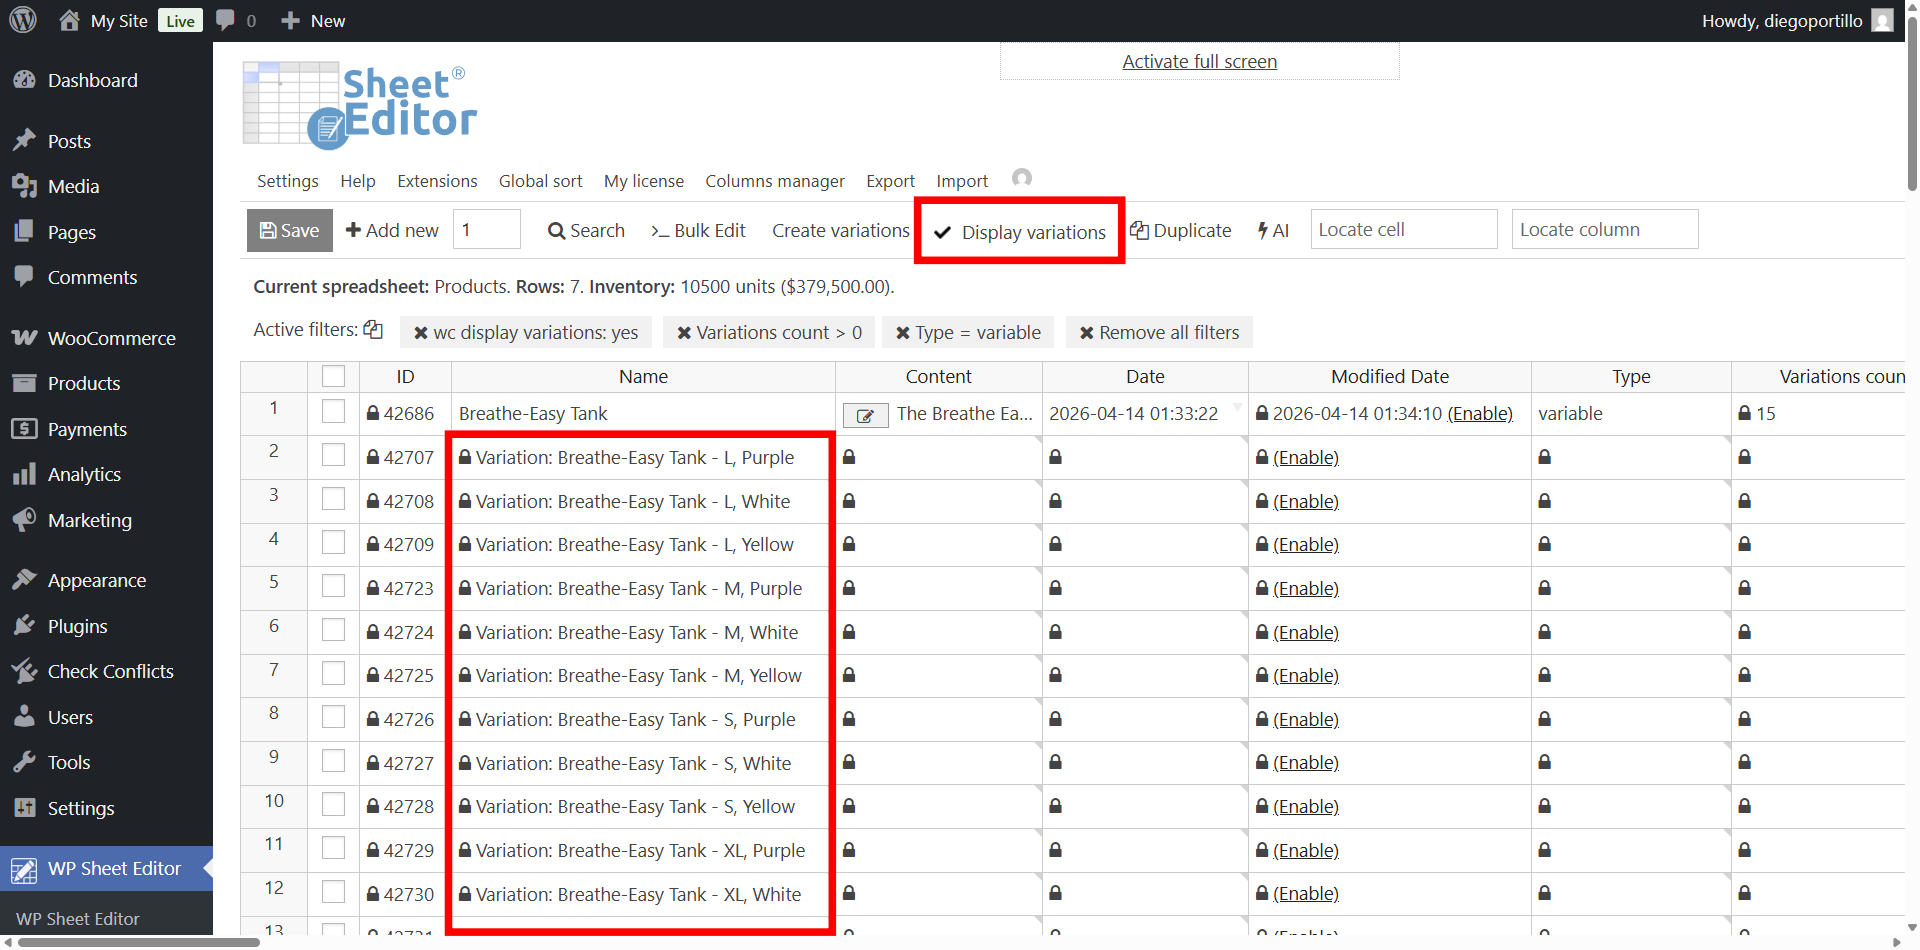
Task: Click the Sheet Editor logo
Action: (360, 105)
